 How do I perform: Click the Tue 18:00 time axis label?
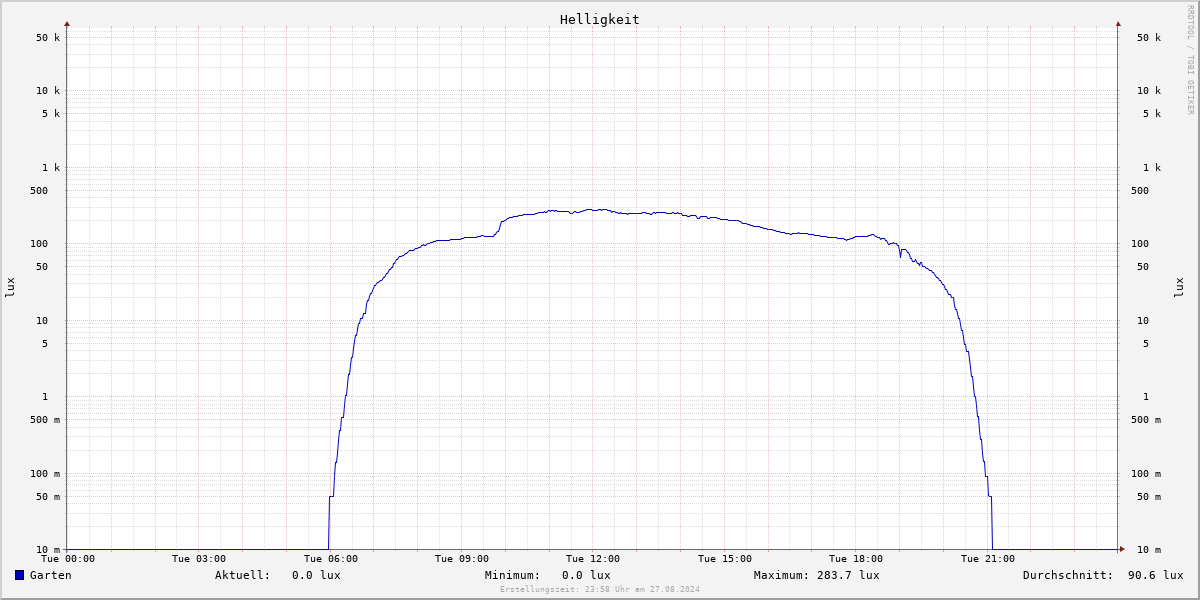tap(856, 559)
